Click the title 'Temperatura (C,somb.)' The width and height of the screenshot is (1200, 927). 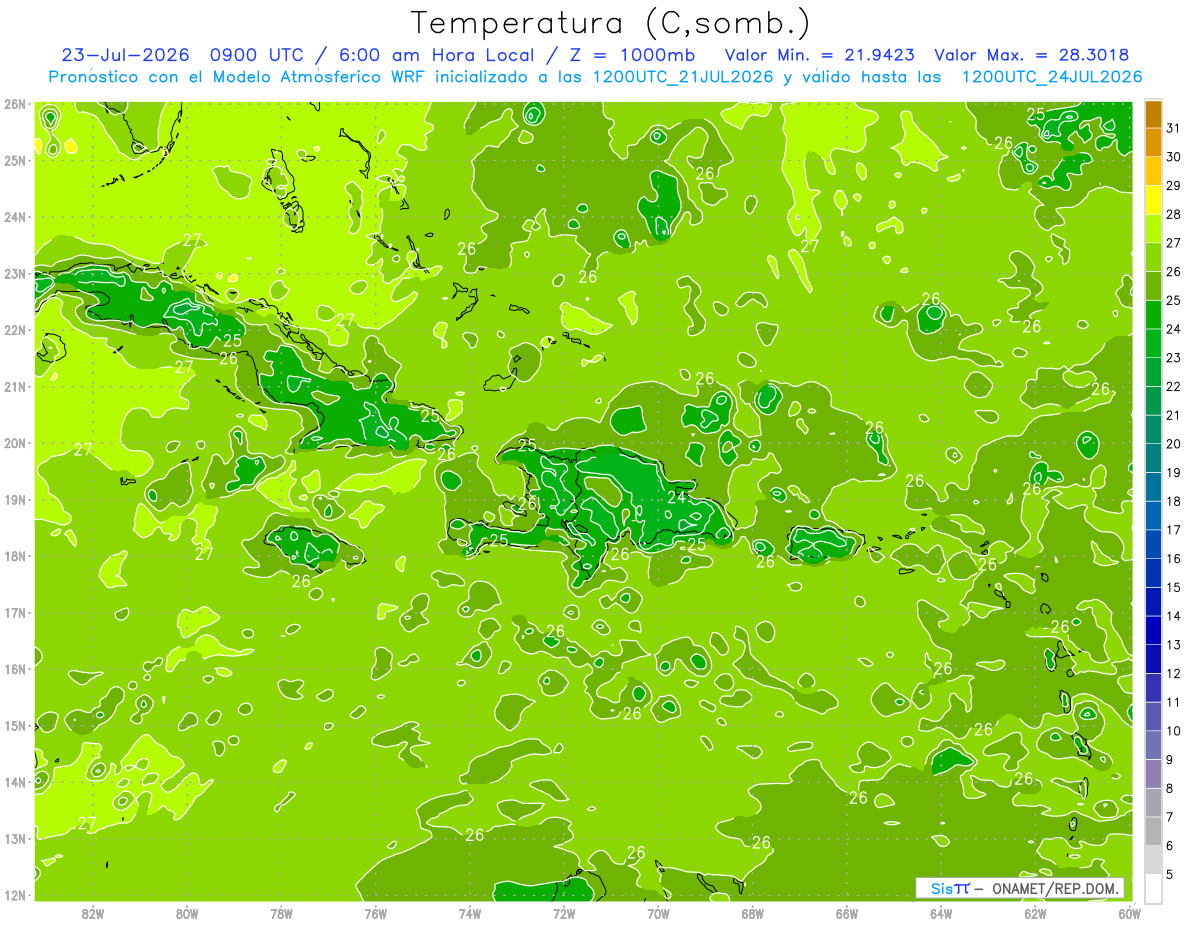610,24
